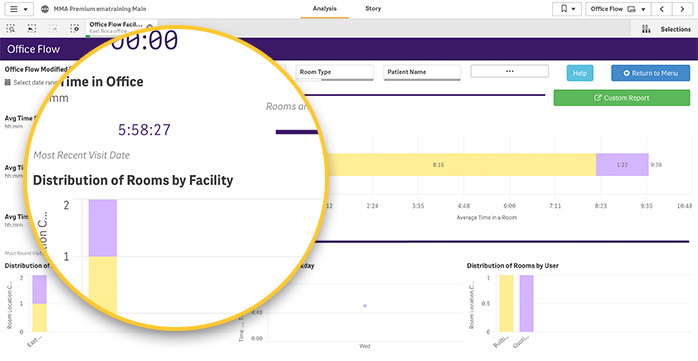698x361 pixels.
Task: Click the Wed axis label
Action: [x=364, y=346]
